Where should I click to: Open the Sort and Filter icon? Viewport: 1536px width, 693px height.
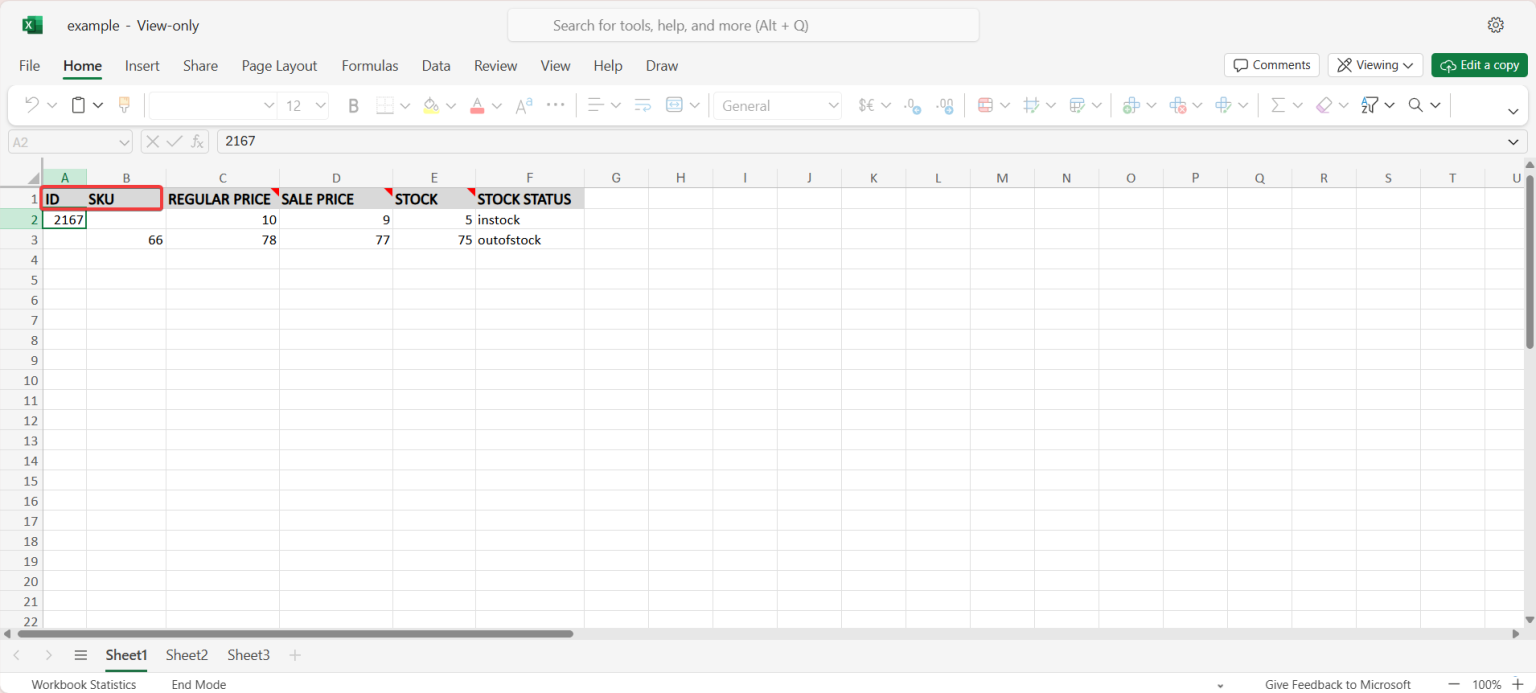pyautogui.click(x=1370, y=105)
